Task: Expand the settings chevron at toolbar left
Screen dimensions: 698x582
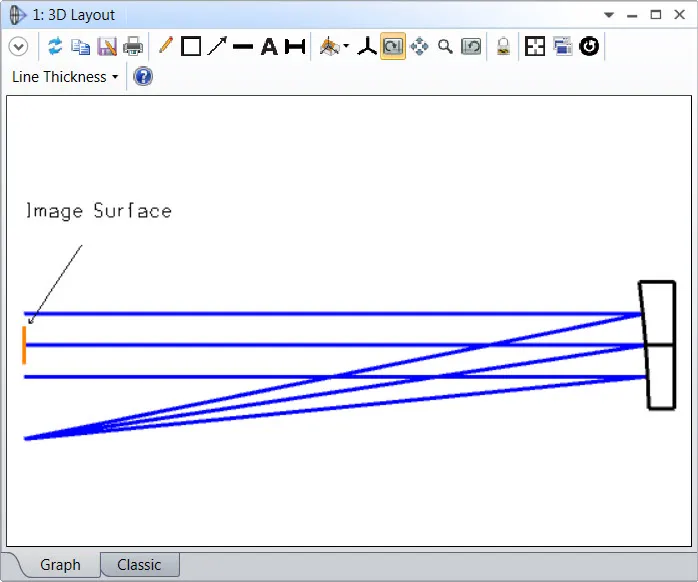Action: click(x=18, y=46)
